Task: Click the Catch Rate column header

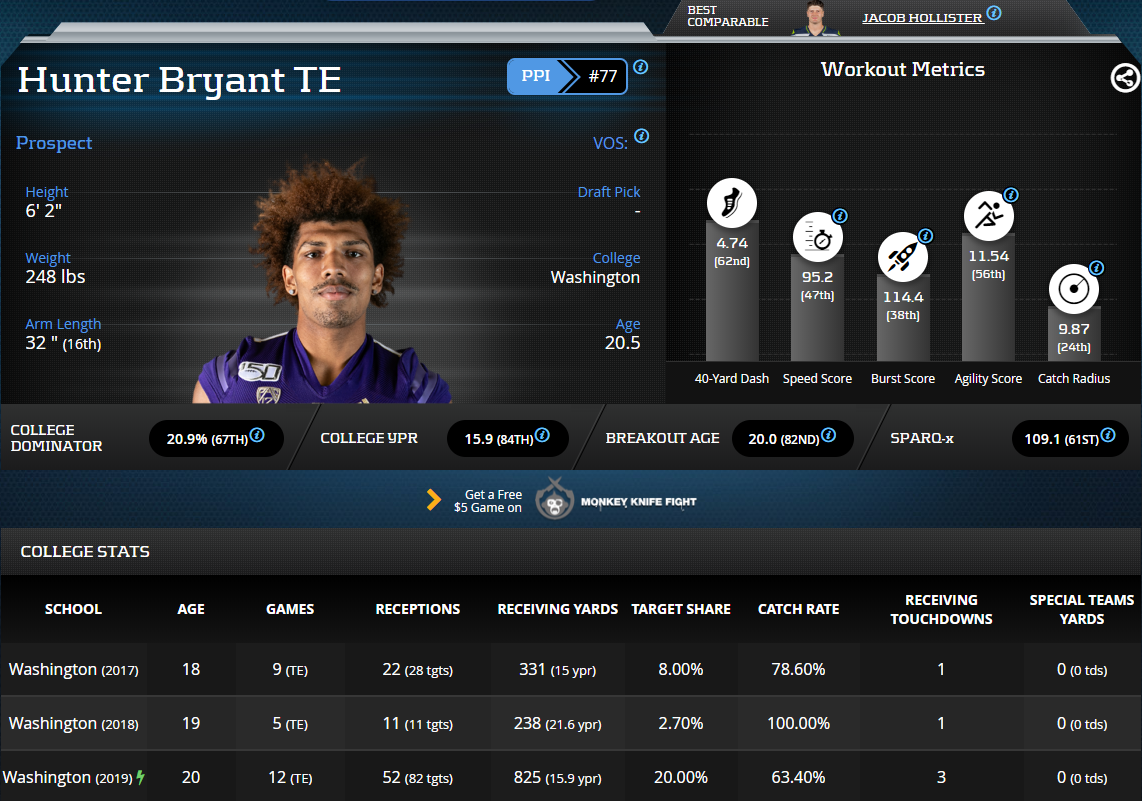Action: click(x=798, y=609)
